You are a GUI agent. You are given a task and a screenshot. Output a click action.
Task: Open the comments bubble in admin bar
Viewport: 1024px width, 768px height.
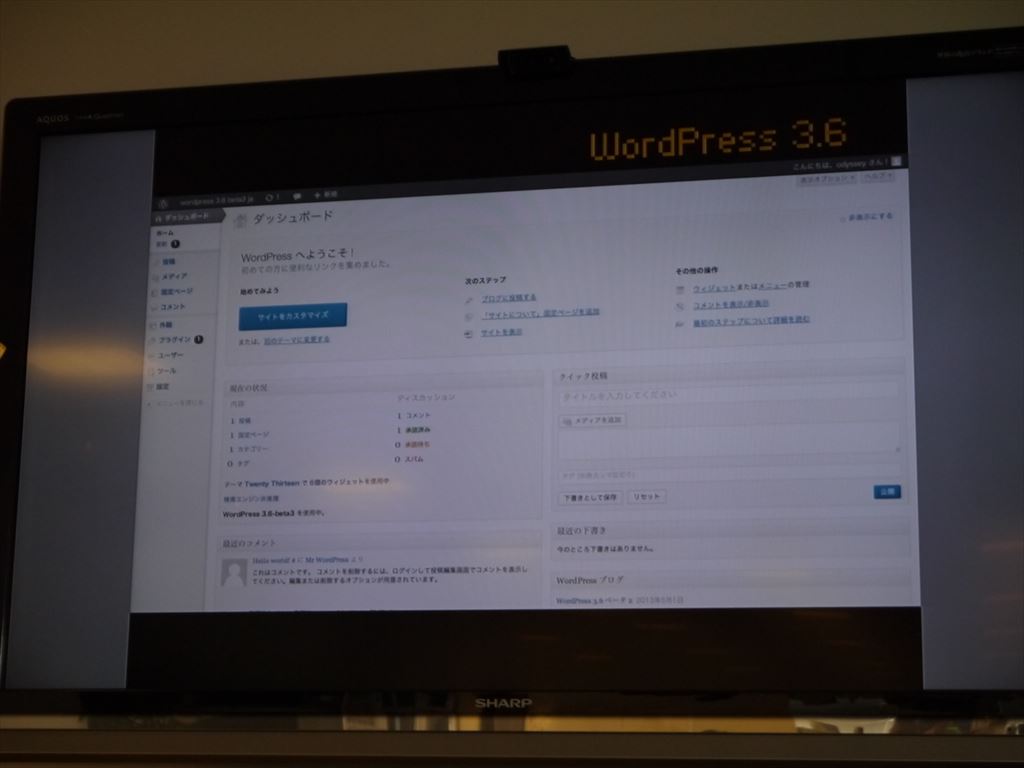coord(296,196)
